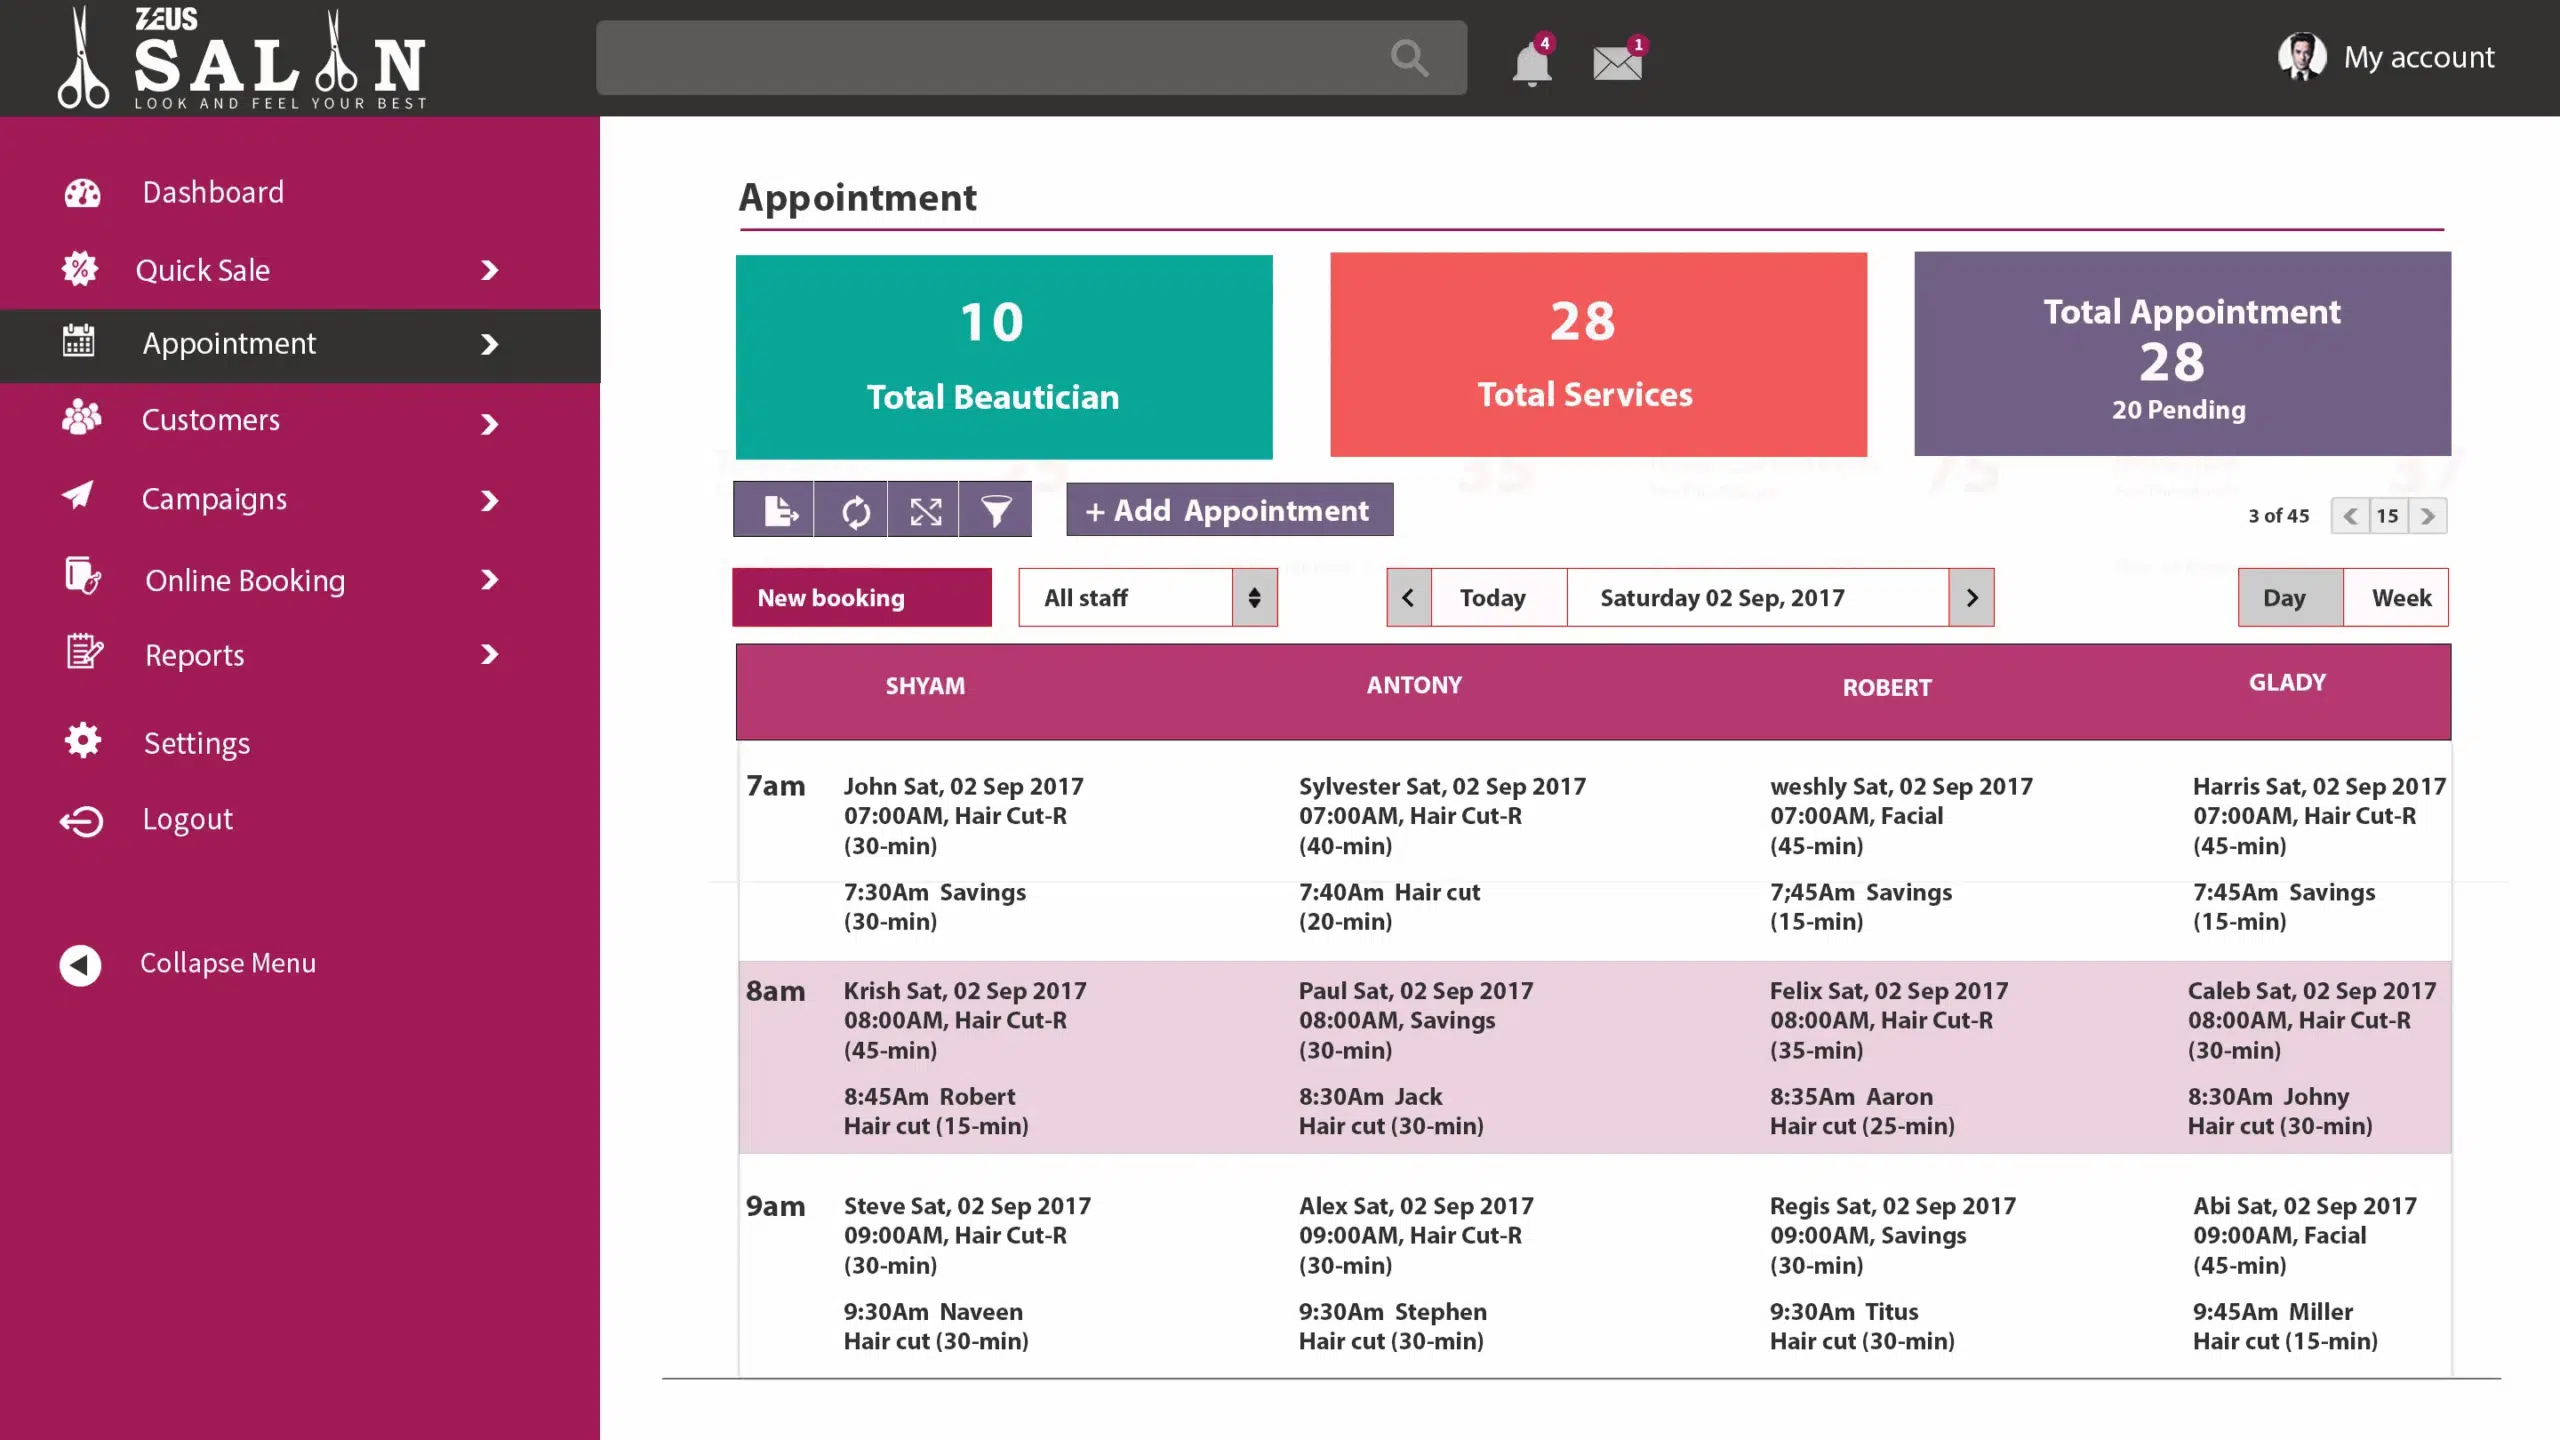
Task: Open the All staff dropdown
Action: 1148,598
